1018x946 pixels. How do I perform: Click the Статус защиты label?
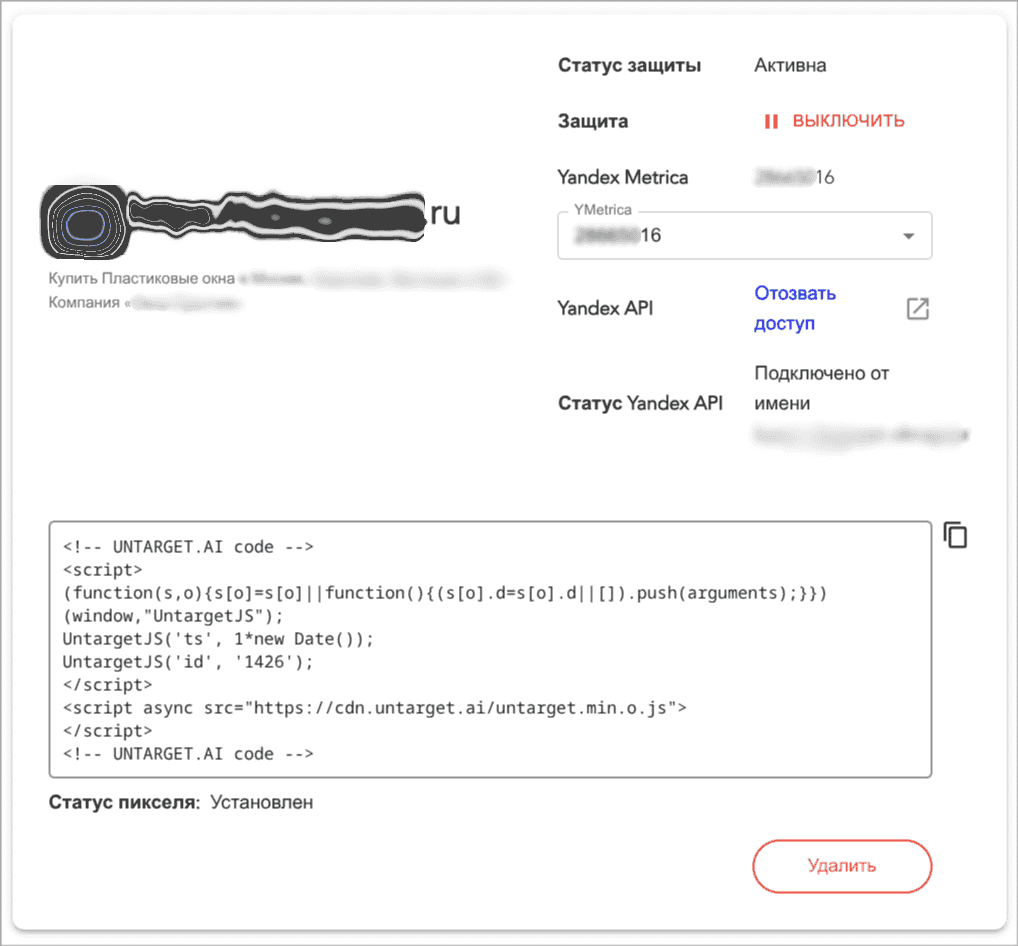(x=629, y=66)
